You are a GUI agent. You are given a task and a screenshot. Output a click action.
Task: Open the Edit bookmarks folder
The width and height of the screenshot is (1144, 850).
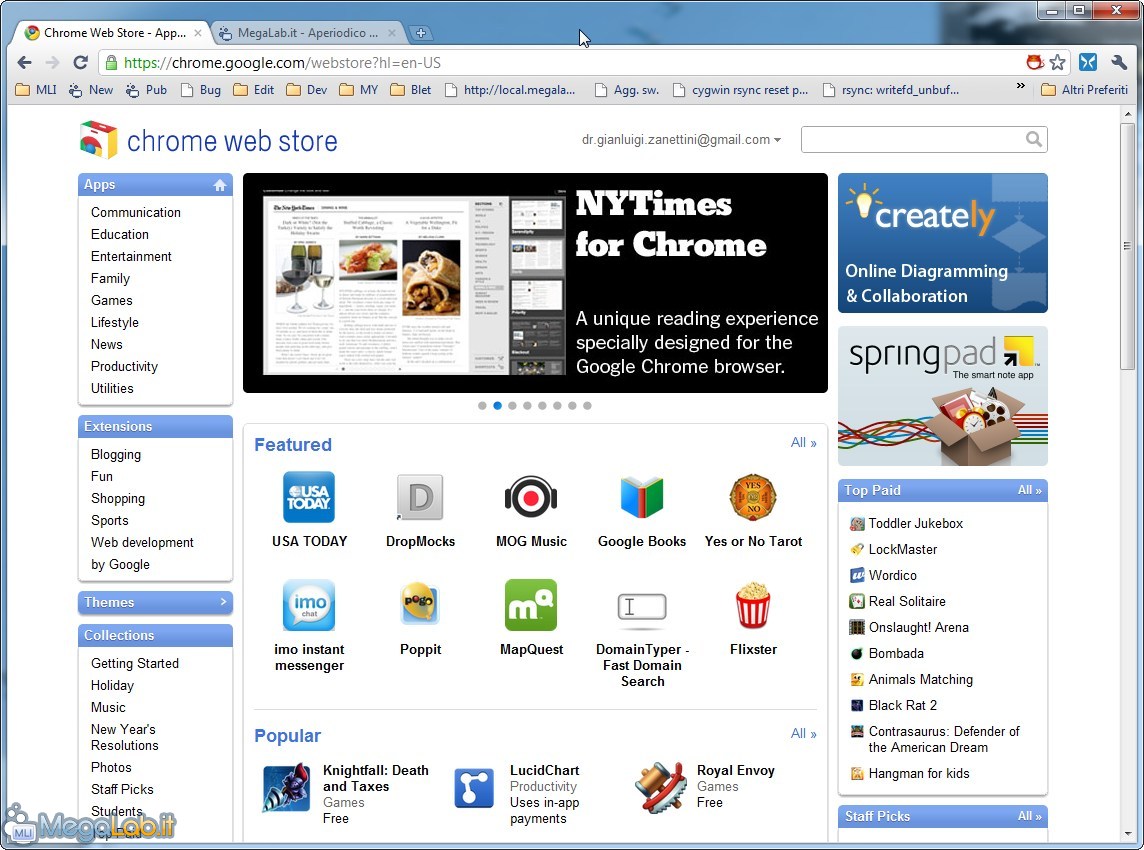tap(254, 90)
